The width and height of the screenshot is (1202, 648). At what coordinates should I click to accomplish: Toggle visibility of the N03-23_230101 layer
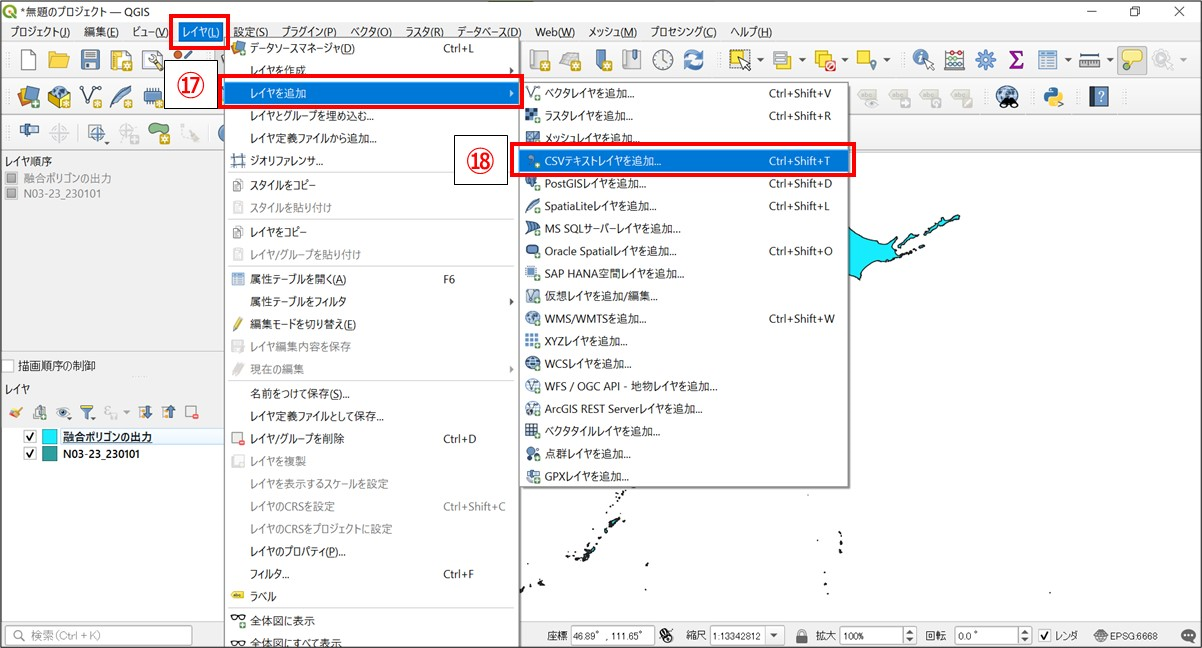click(30, 454)
